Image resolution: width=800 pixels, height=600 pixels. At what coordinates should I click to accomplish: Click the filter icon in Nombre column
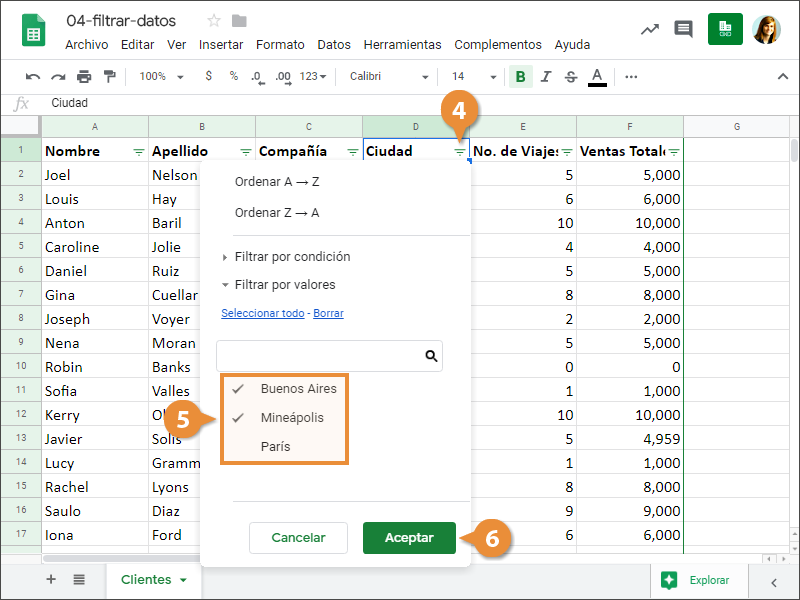(x=138, y=152)
